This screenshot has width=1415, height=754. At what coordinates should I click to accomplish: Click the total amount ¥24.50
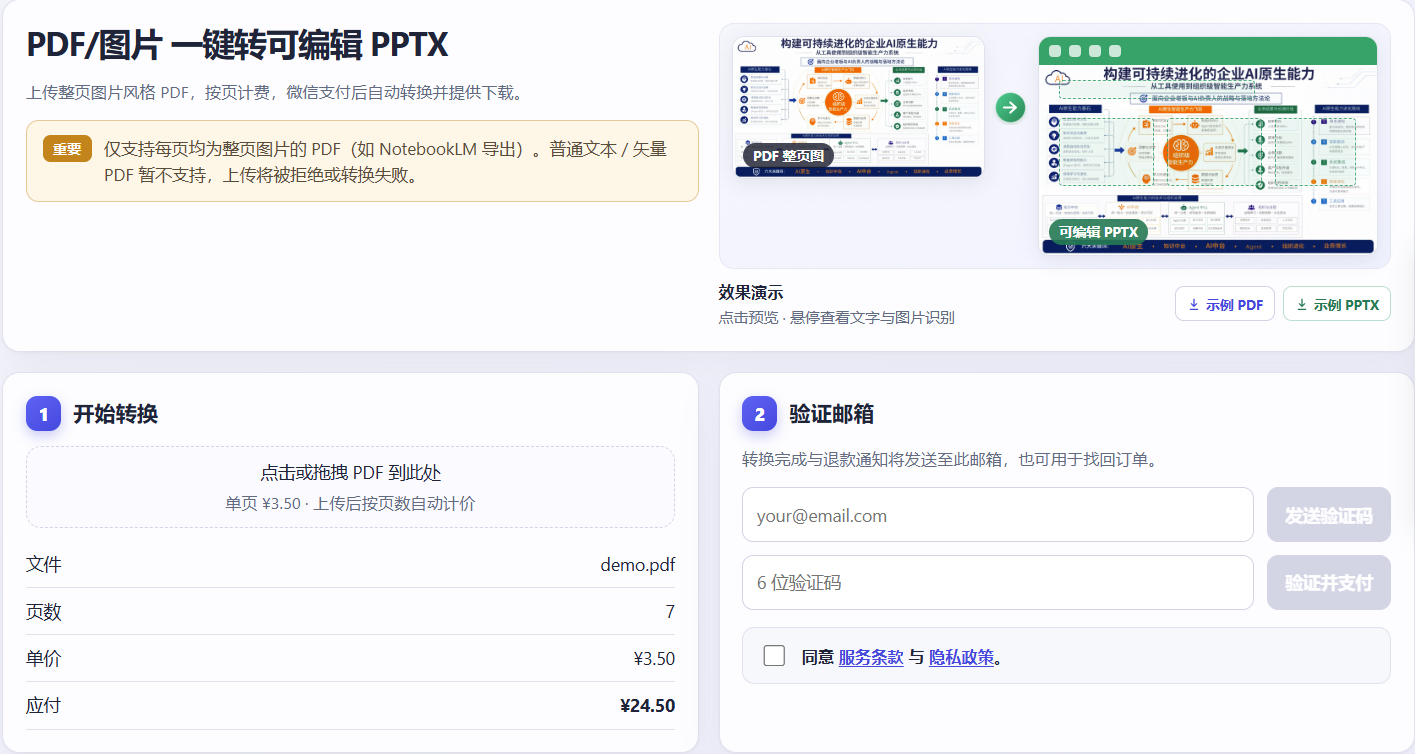[648, 706]
